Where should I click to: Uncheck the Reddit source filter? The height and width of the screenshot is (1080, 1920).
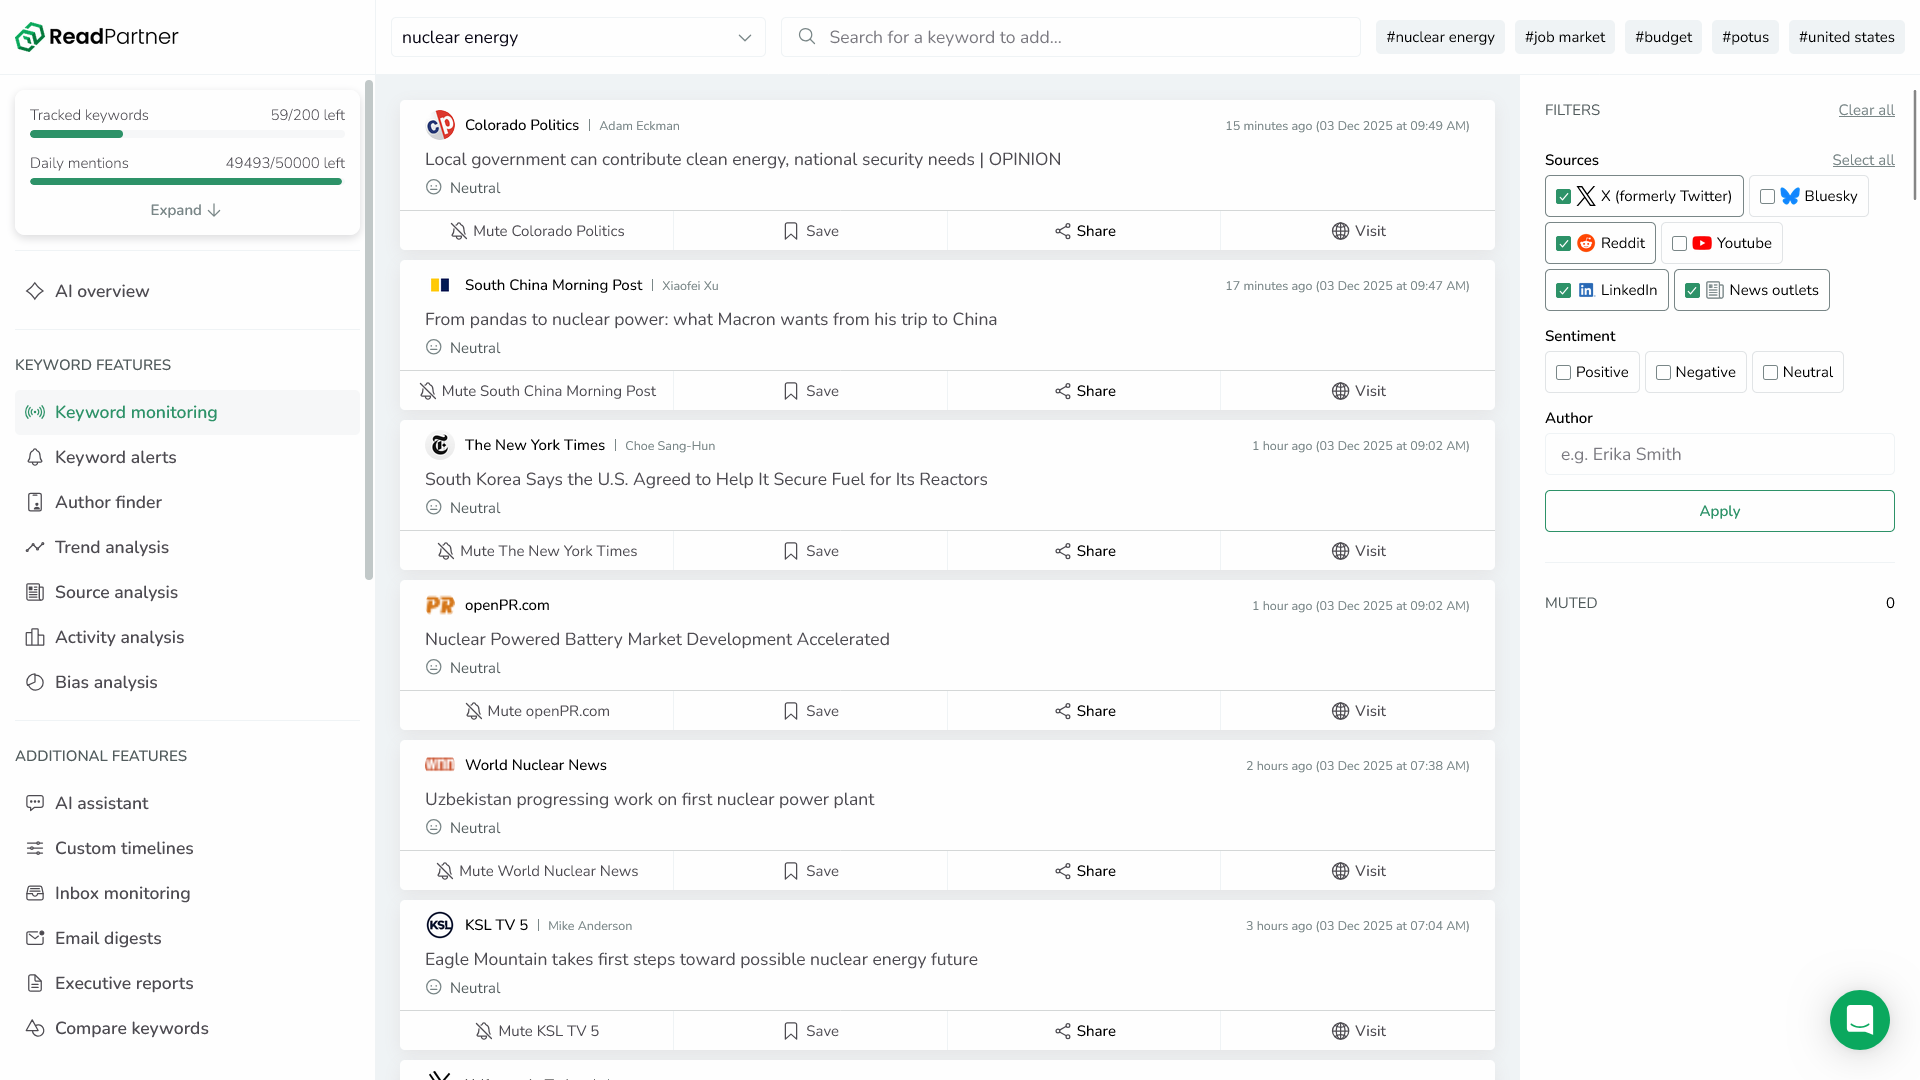1566,243
